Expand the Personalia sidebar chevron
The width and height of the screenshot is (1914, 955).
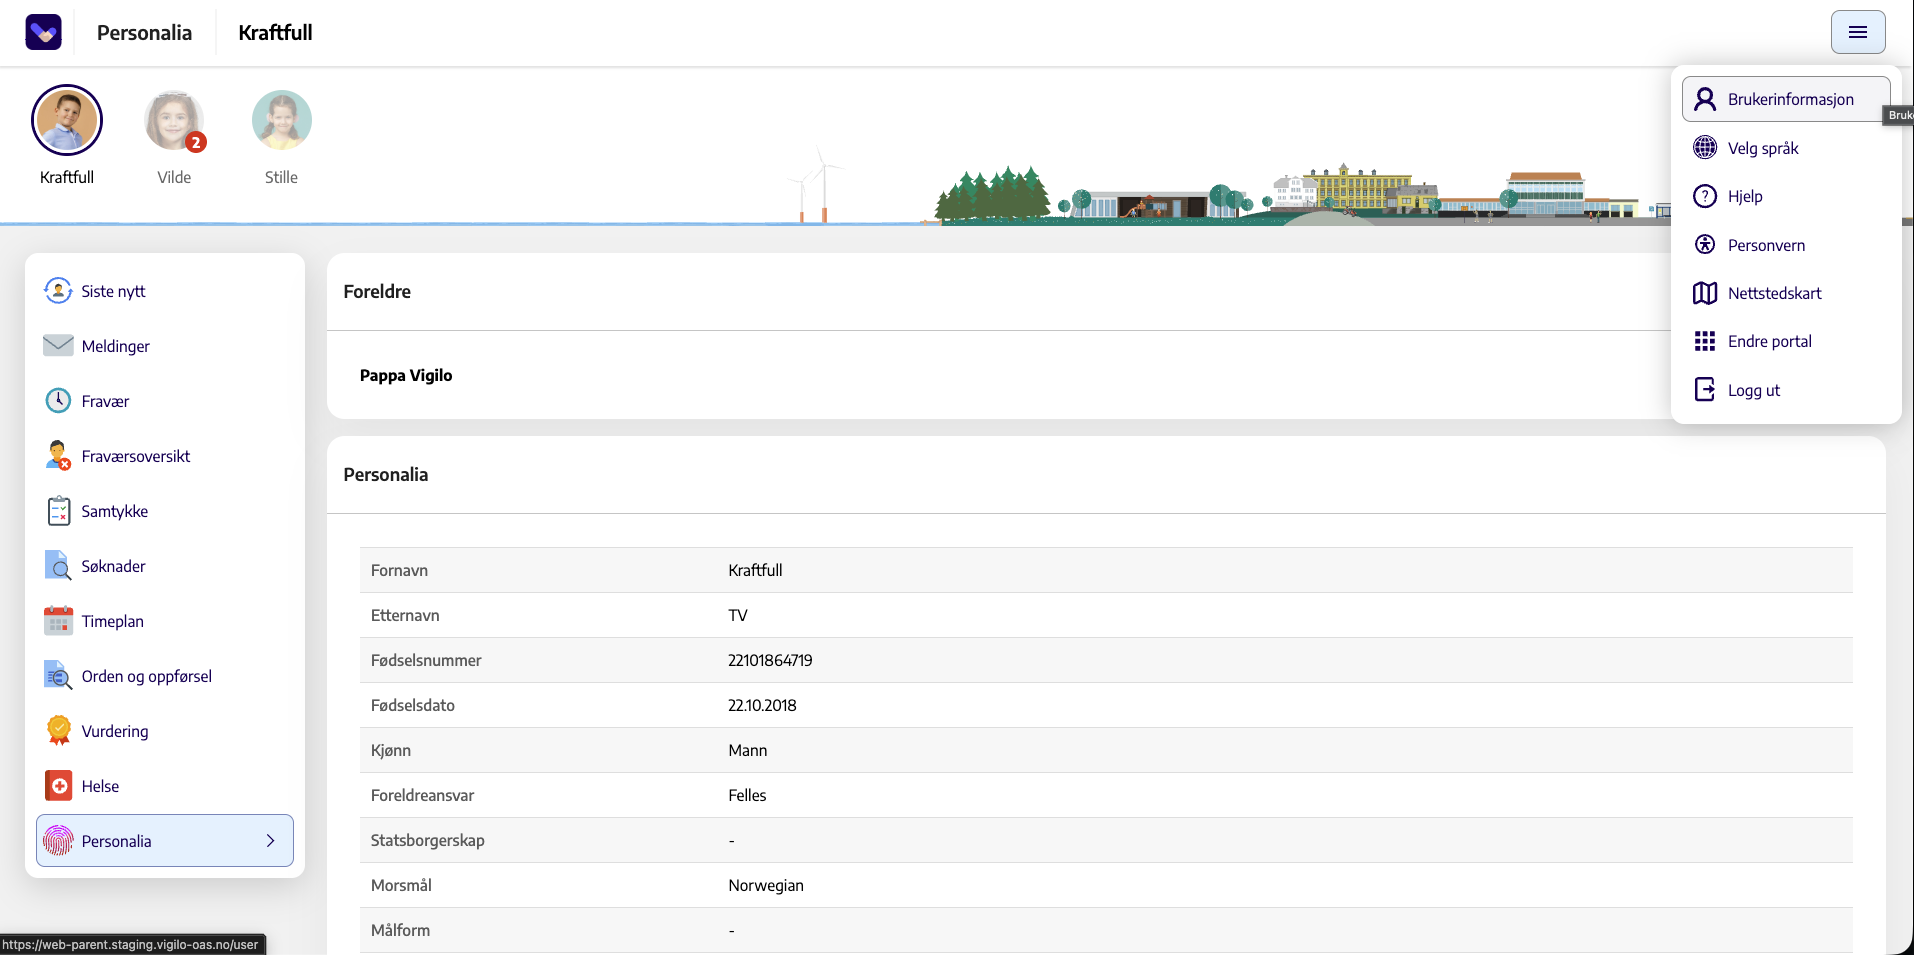(x=270, y=841)
